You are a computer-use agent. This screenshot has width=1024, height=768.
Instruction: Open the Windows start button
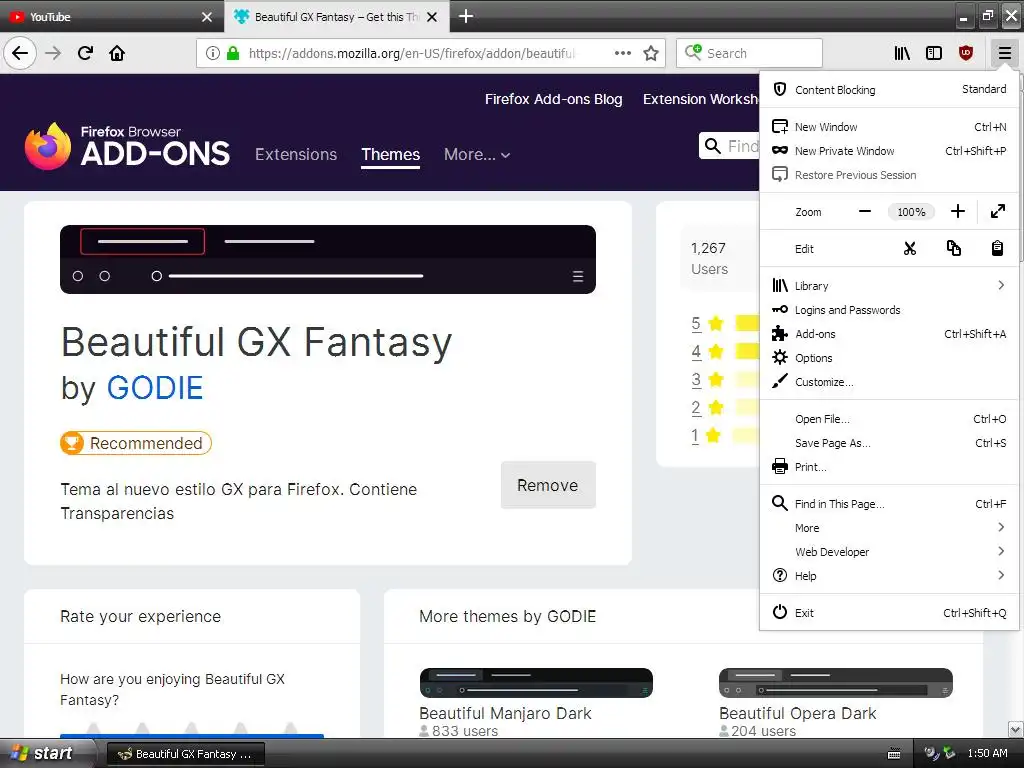(x=47, y=753)
